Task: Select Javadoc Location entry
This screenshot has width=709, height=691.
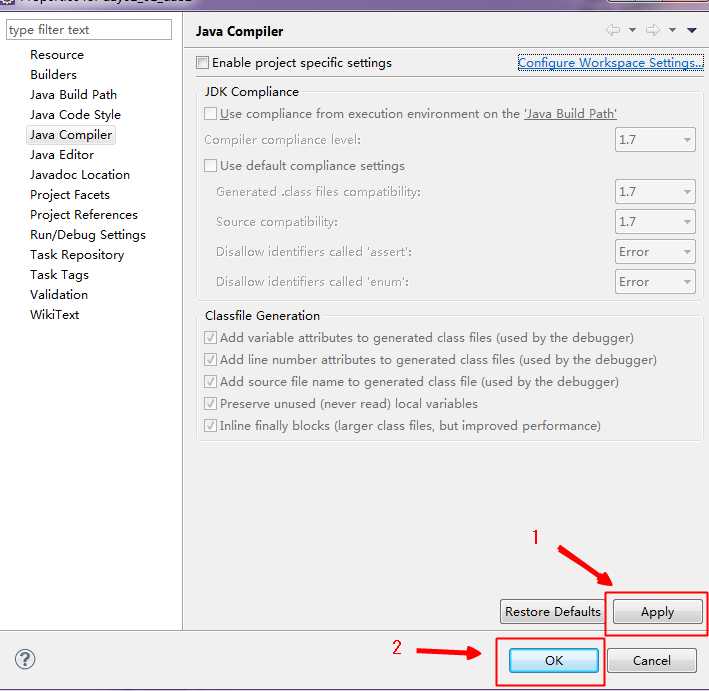Action: 80,175
